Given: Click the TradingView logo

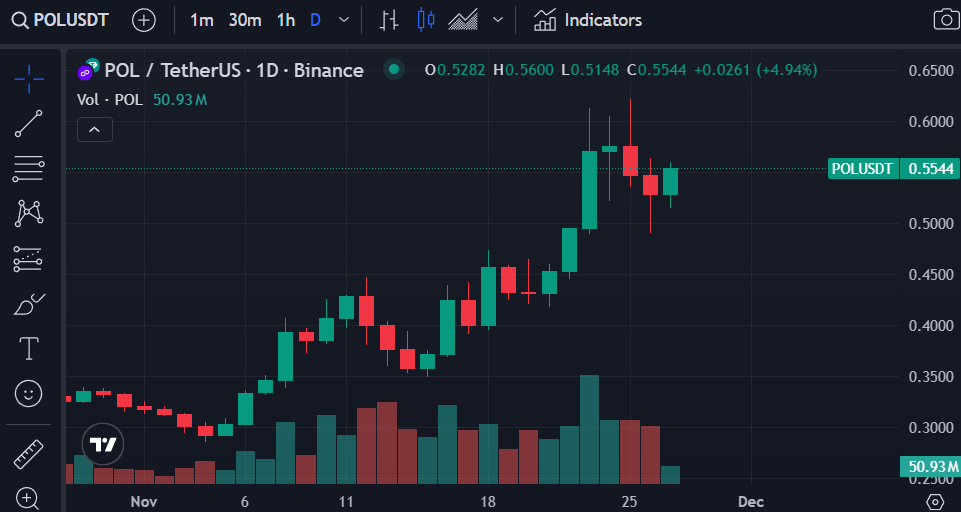Looking at the screenshot, I should pos(103,443).
